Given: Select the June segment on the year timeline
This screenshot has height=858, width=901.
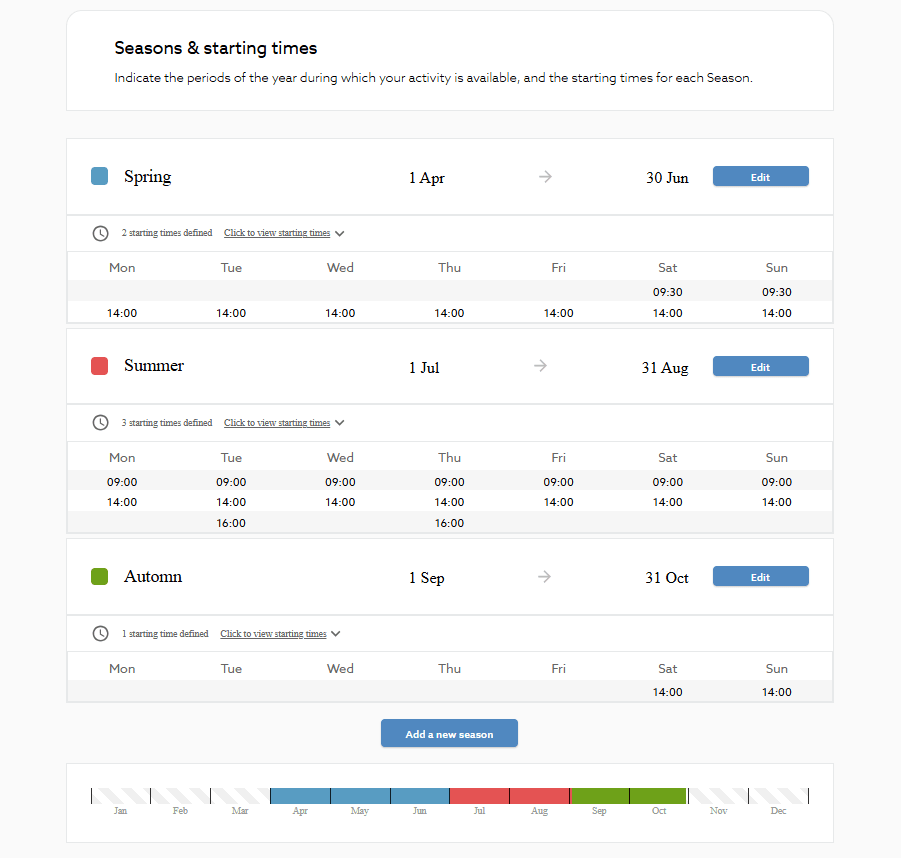Looking at the screenshot, I should pos(420,796).
